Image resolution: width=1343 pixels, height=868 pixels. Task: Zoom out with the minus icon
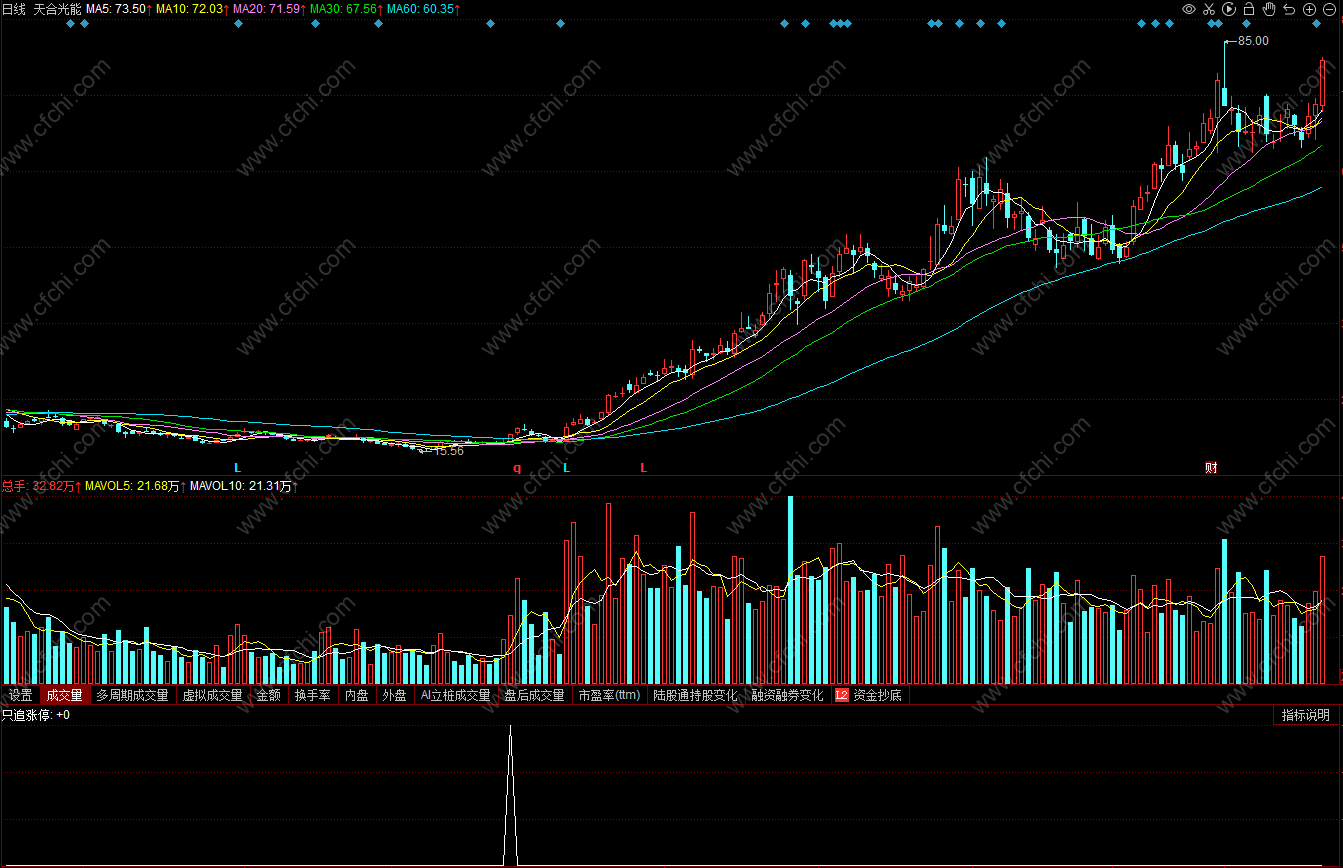(1329, 9)
